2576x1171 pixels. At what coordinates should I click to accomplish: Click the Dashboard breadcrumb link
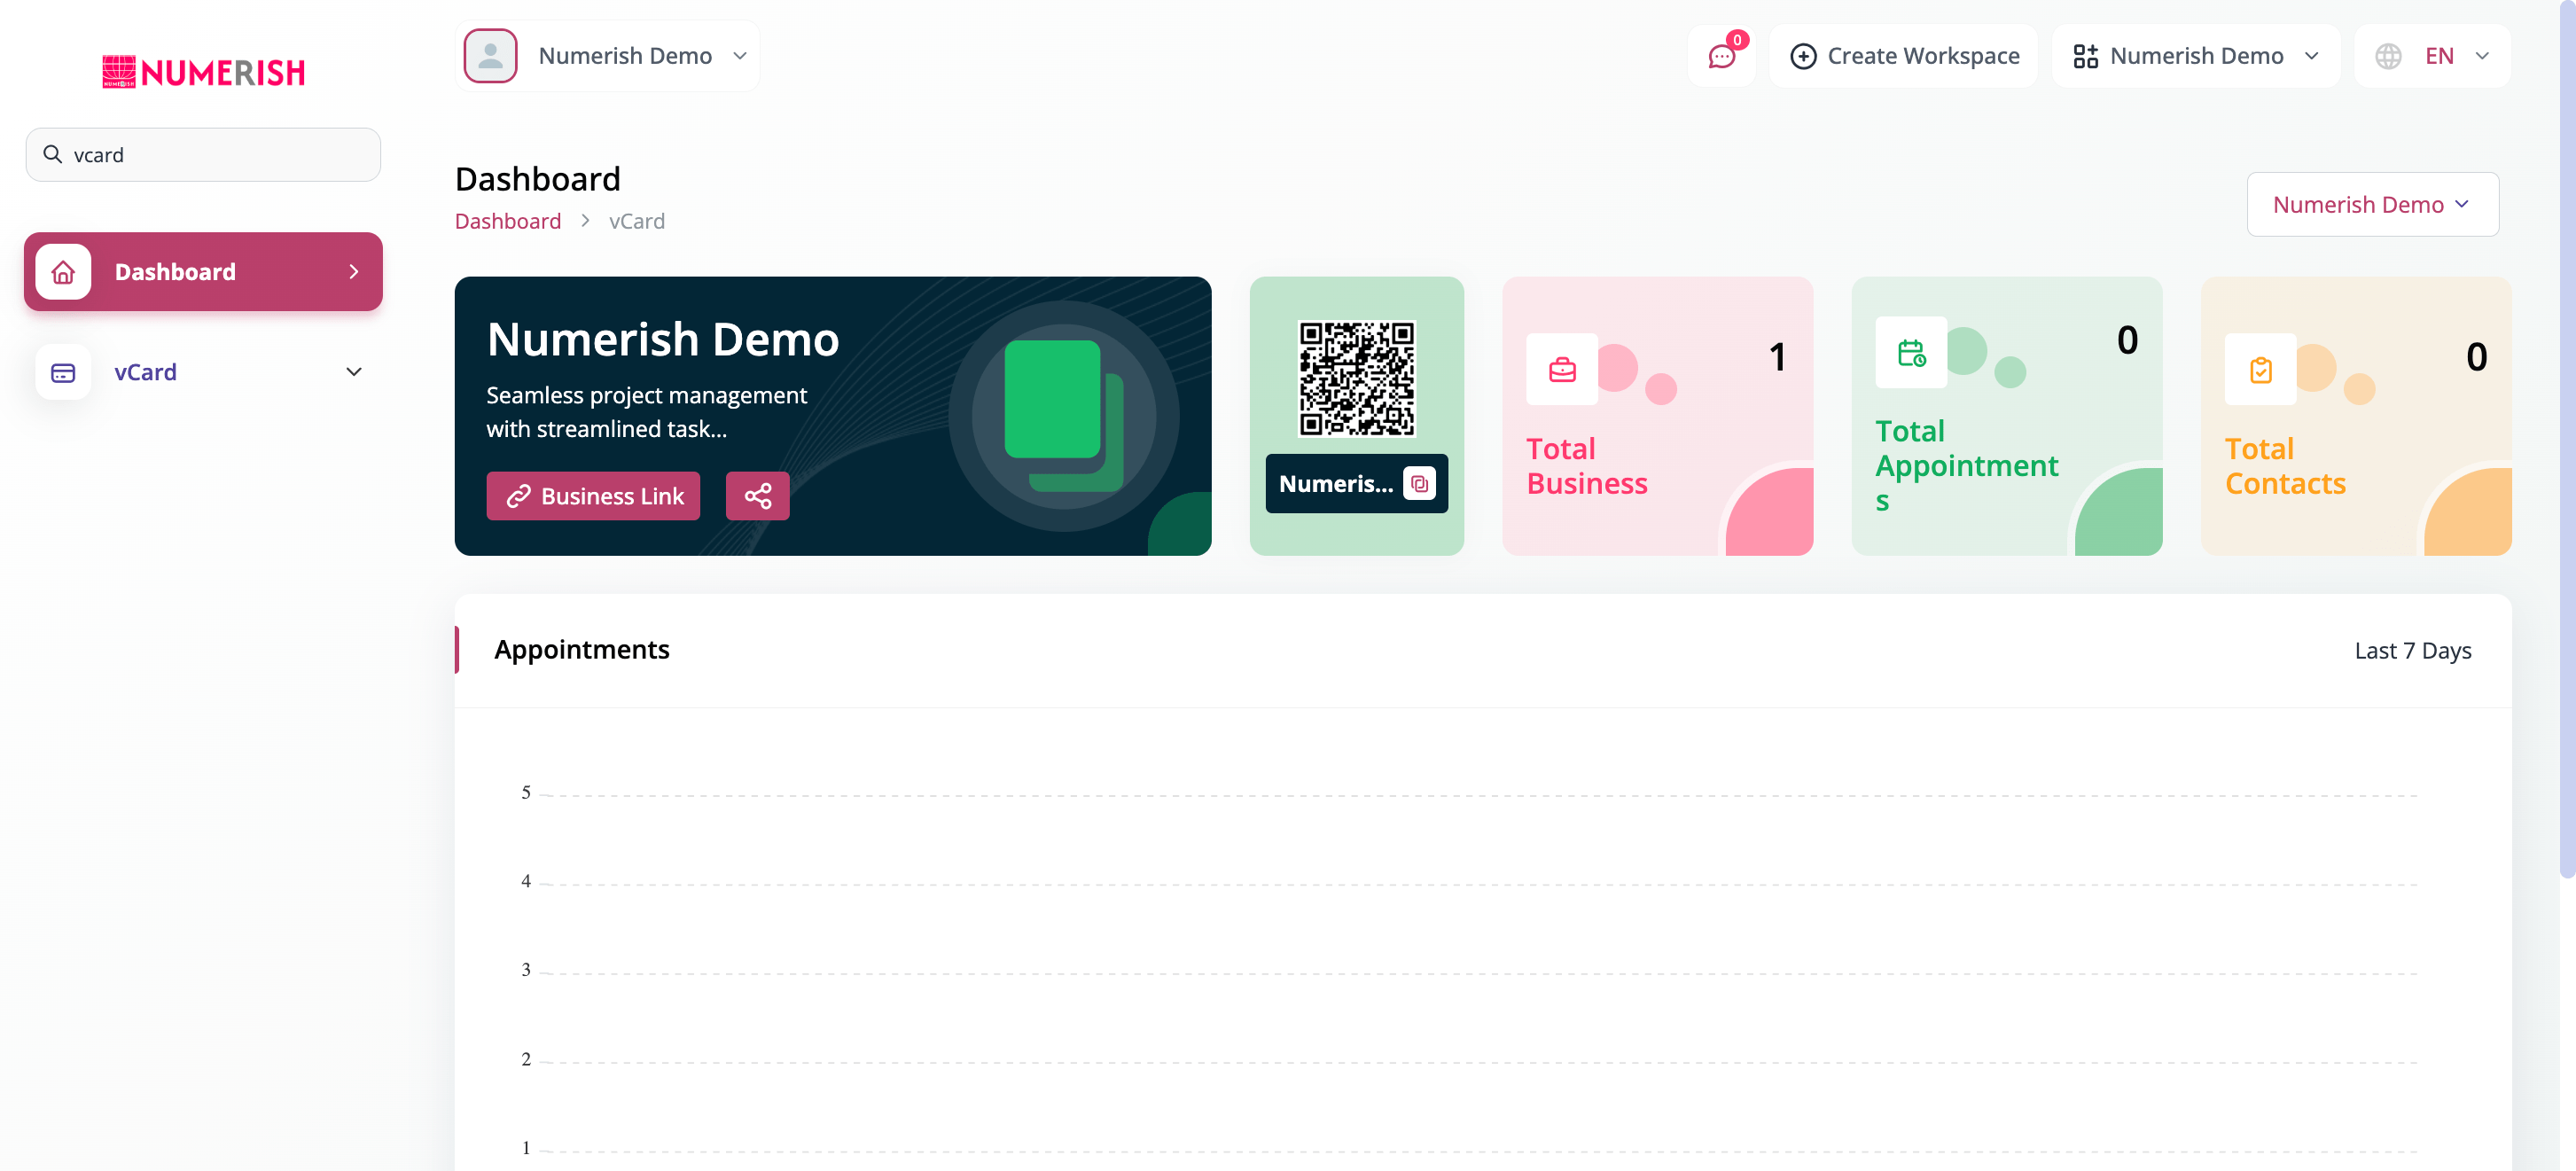click(508, 221)
